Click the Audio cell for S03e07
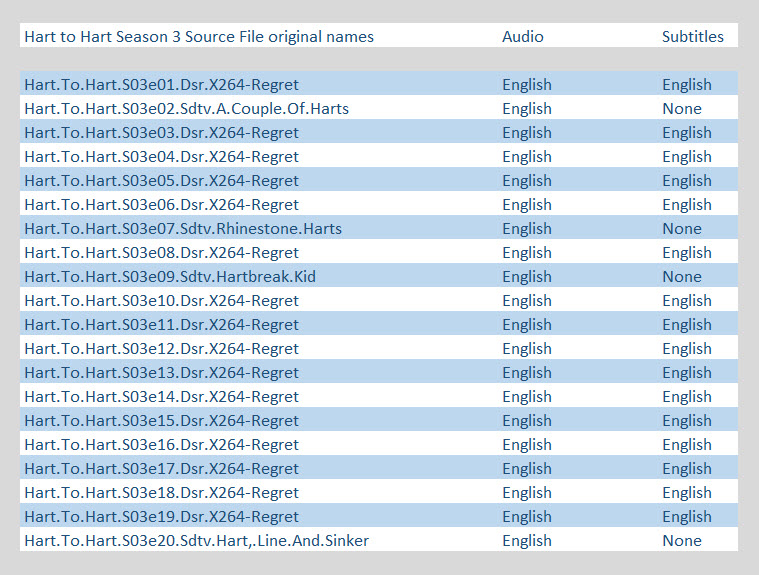The width and height of the screenshot is (759, 575). [527, 228]
